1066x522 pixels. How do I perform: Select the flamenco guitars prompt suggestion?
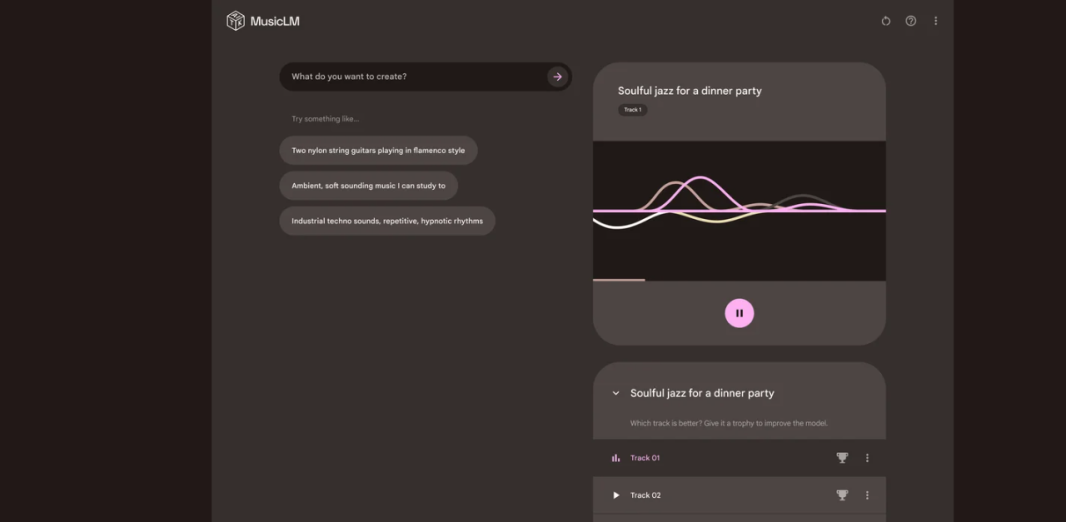click(x=378, y=150)
